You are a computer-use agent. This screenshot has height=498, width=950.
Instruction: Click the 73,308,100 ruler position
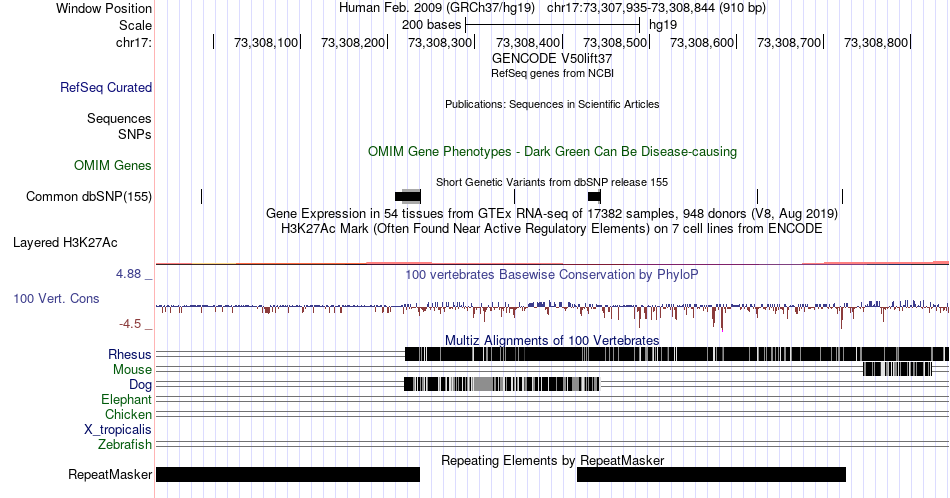point(266,42)
